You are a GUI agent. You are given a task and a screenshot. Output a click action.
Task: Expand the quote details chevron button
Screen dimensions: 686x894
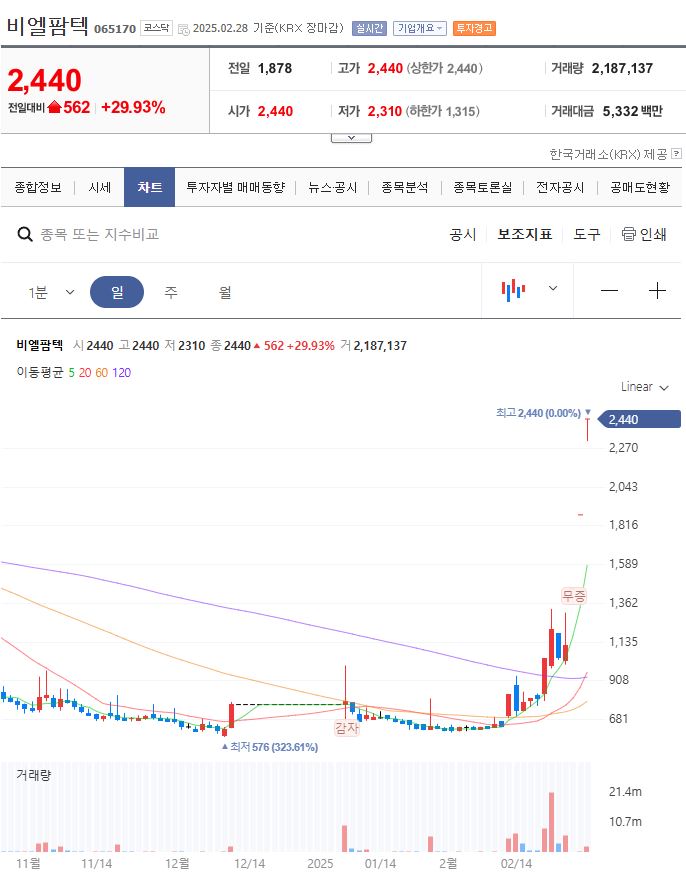[x=351, y=138]
